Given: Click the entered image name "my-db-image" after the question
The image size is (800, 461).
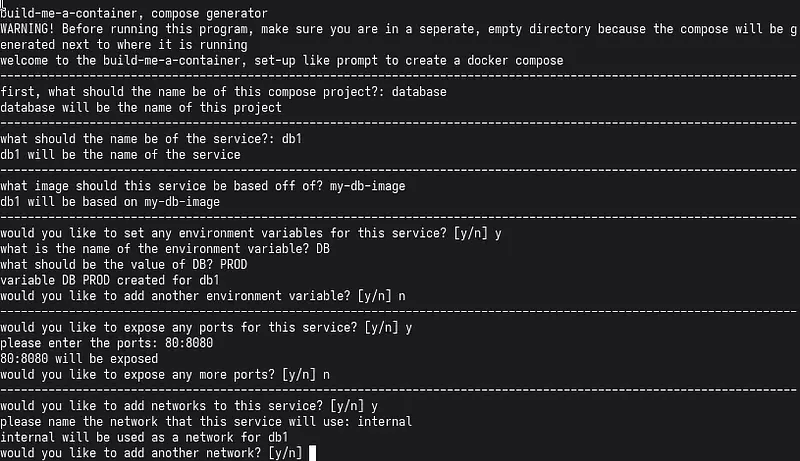Looking at the screenshot, I should pos(367,186).
